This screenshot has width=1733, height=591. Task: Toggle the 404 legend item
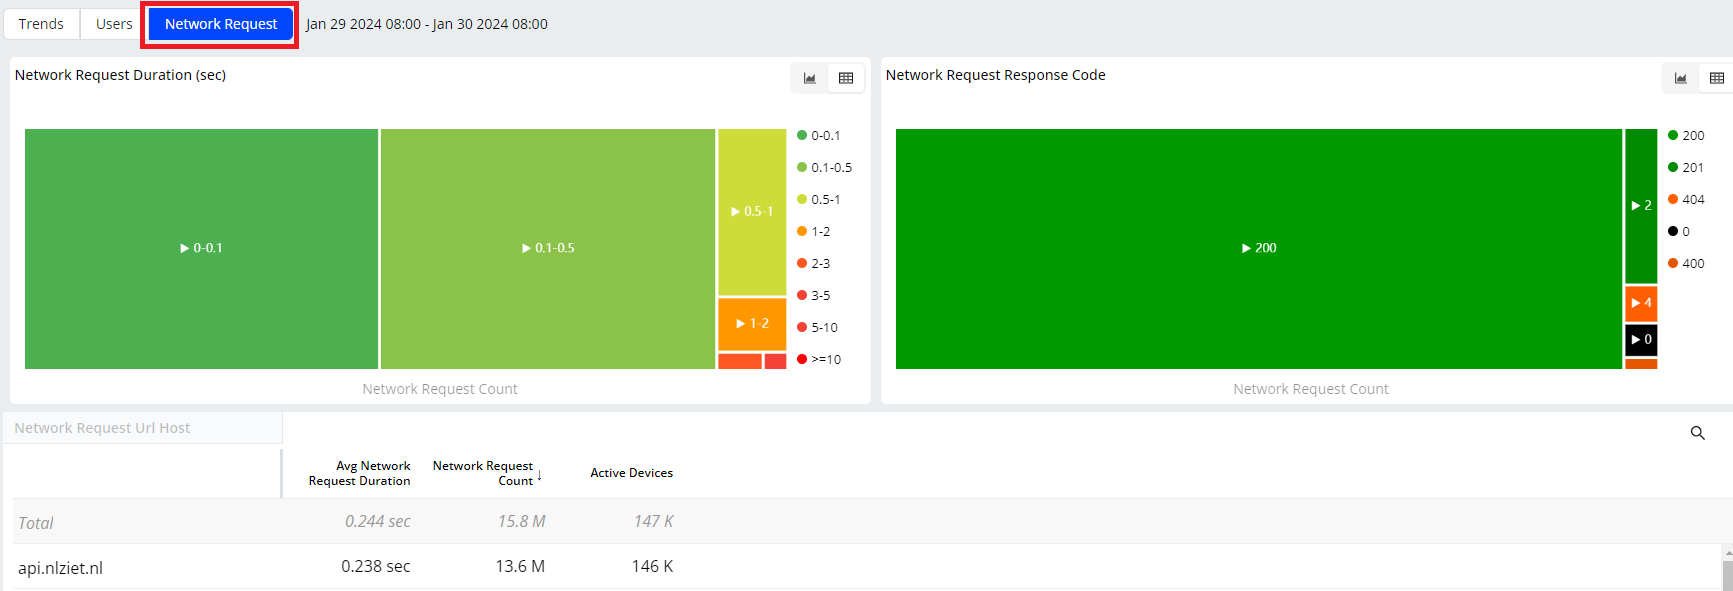(x=1686, y=200)
